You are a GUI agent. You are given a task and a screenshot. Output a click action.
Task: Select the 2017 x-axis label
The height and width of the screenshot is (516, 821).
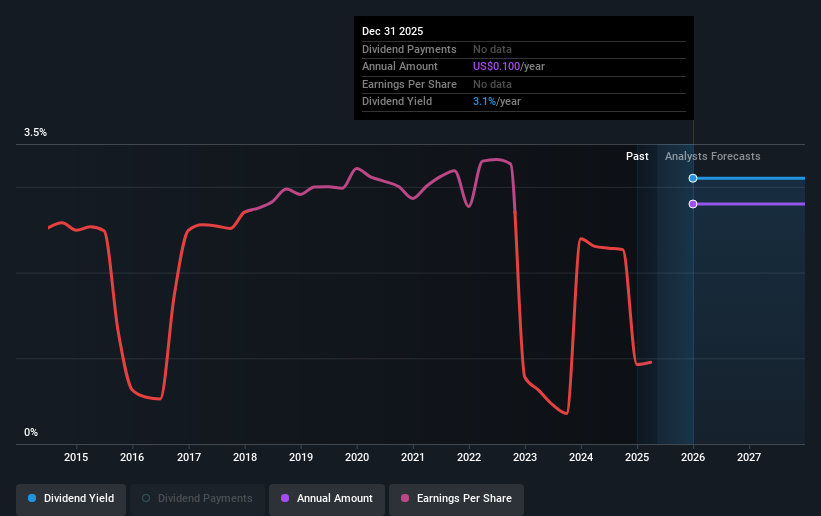188,457
